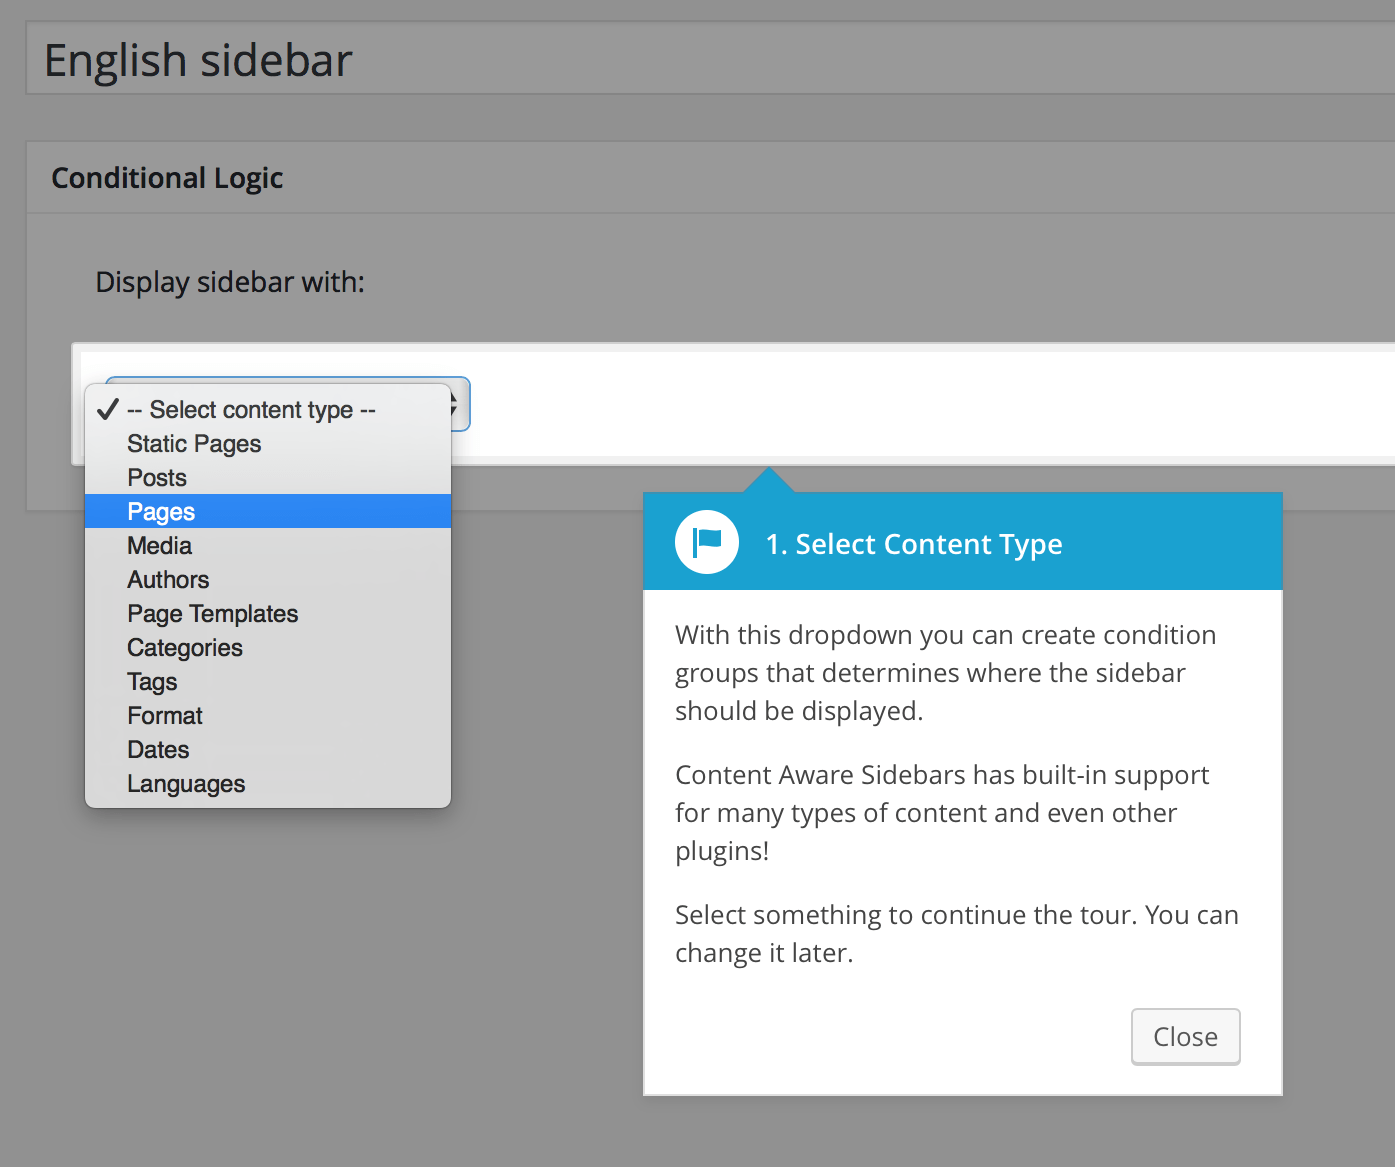Screen dimensions: 1395x1167
Task: Click the checkmark next to selected content type
Action: point(105,409)
